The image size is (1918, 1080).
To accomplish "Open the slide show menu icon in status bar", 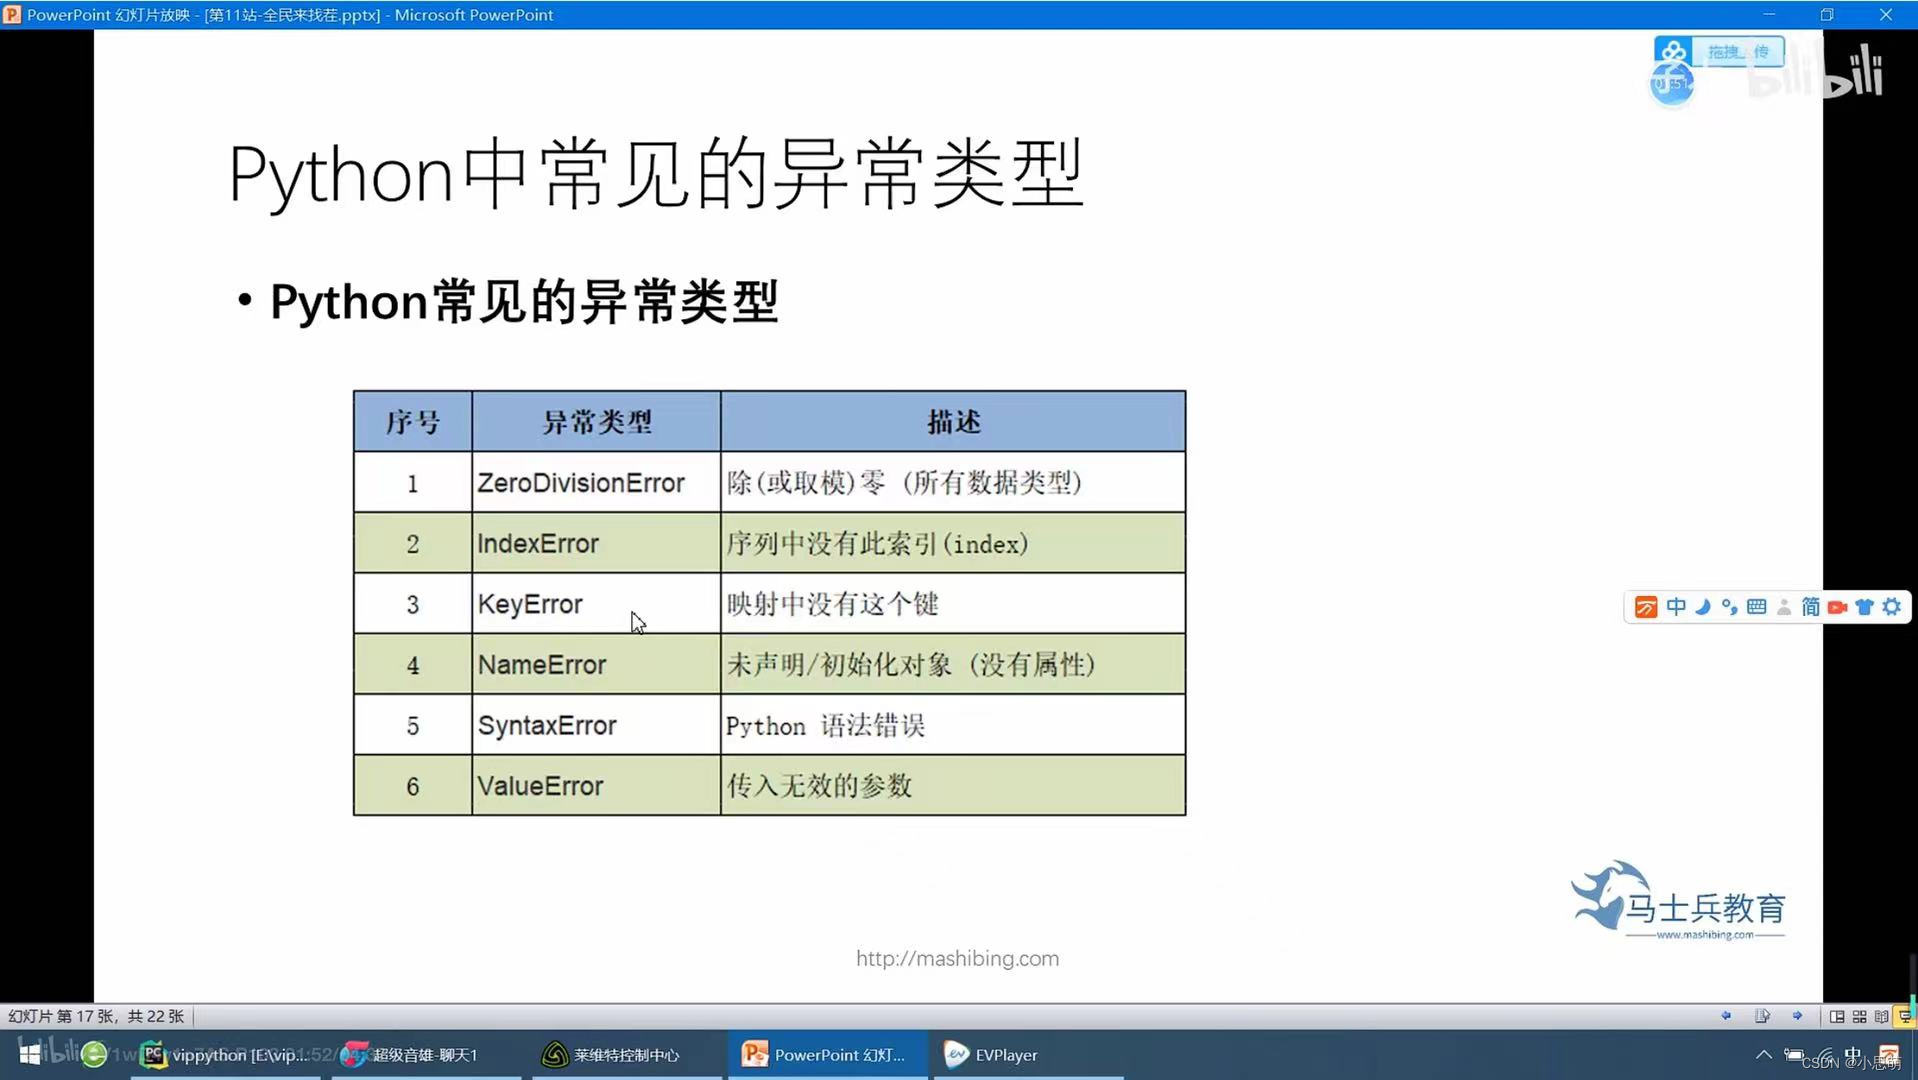I will pos(1762,1016).
